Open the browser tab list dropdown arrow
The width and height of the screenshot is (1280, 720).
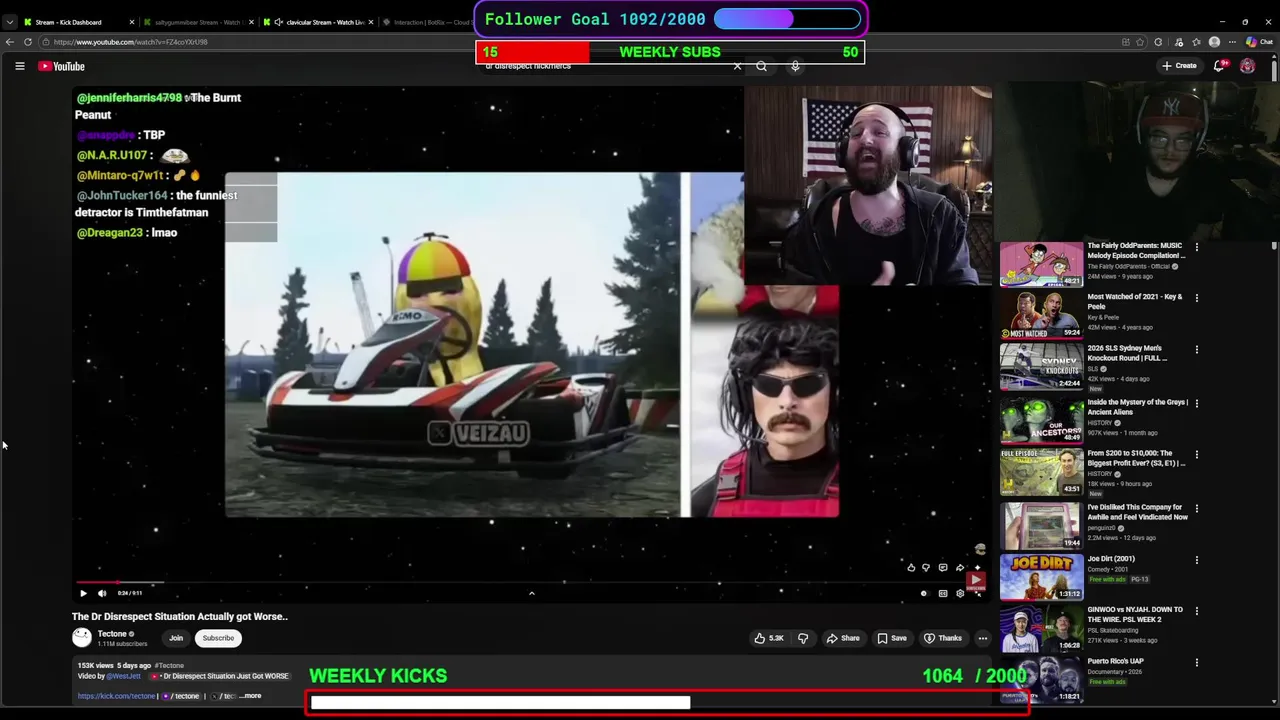(x=10, y=22)
